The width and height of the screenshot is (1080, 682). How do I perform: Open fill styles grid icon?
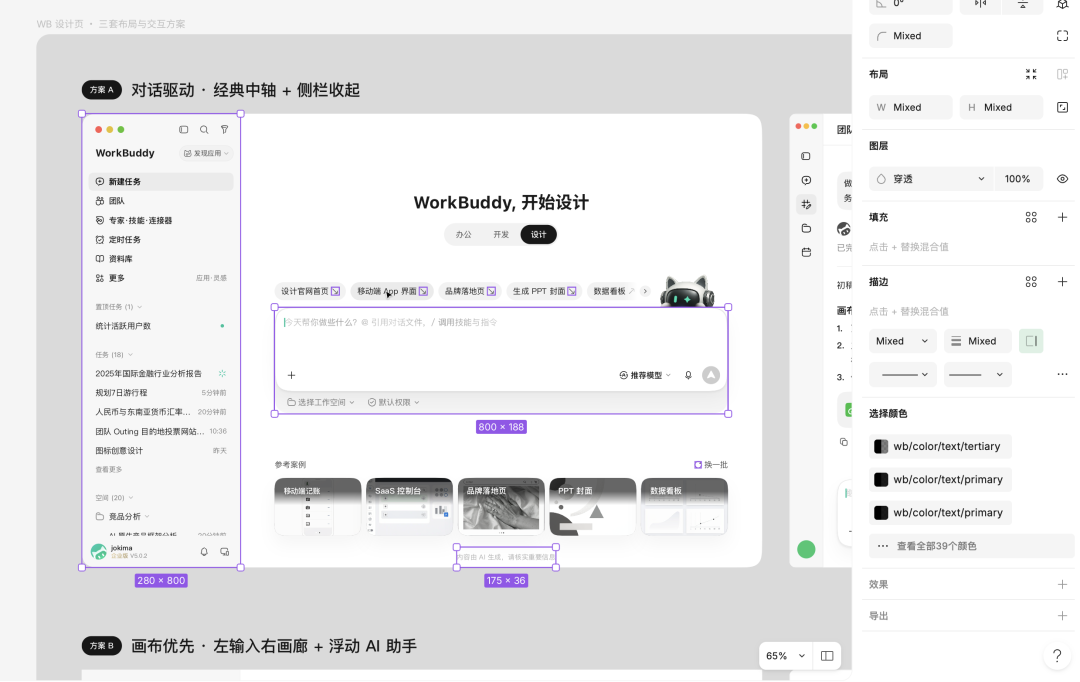1031,218
